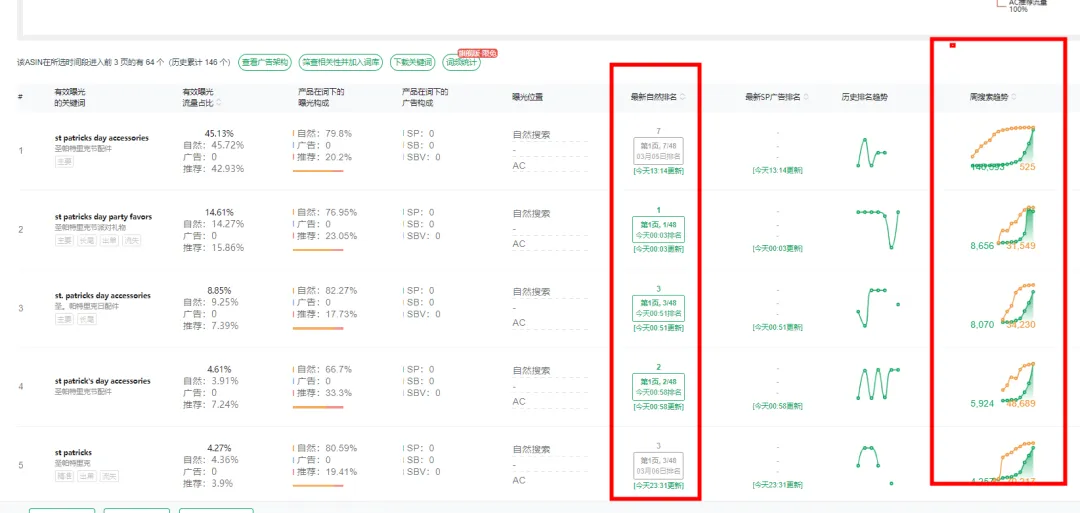Open history rank trend chart for row 5
The width and height of the screenshot is (1080, 513).
(875, 465)
